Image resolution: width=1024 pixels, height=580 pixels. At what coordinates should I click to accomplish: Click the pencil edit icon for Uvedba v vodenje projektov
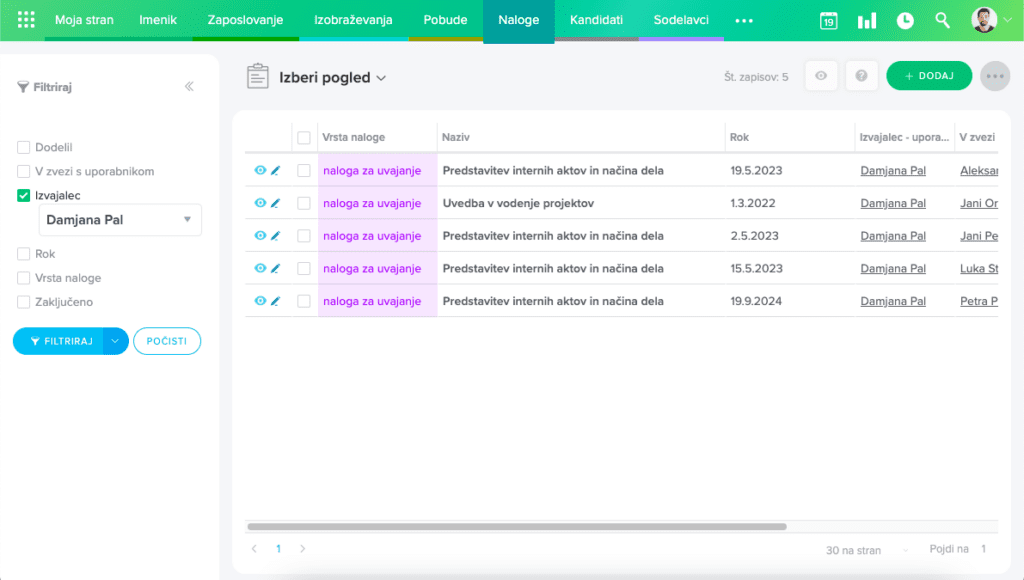275,203
